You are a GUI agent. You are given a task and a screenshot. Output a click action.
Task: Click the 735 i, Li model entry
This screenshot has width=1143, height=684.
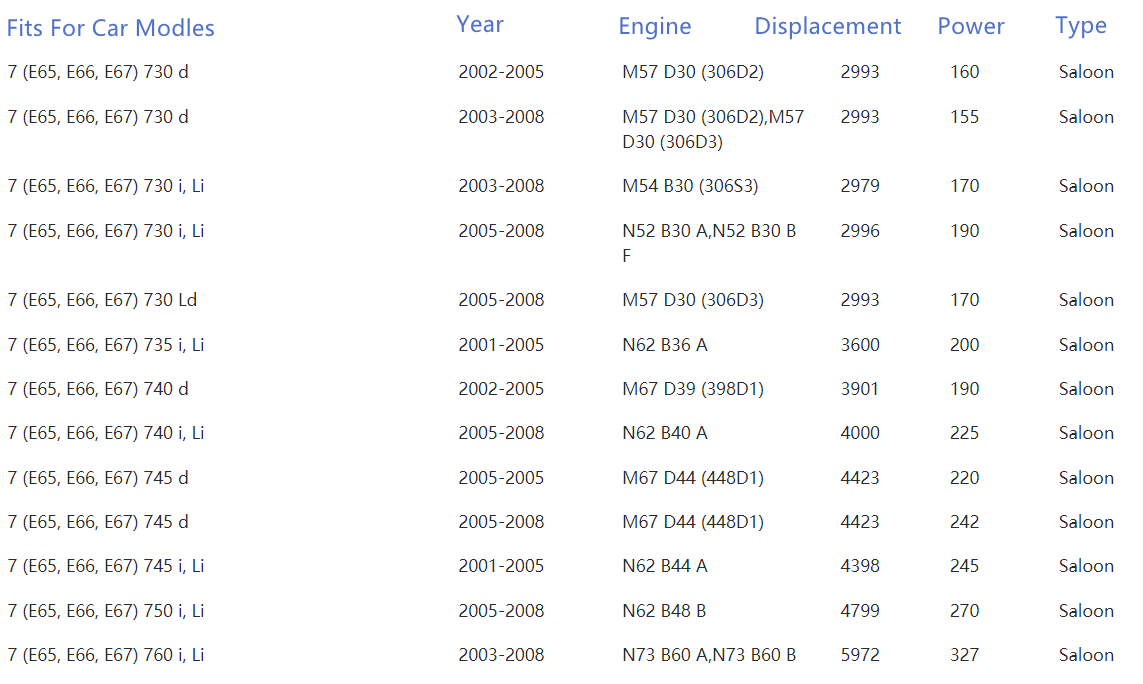pyautogui.click(x=105, y=345)
